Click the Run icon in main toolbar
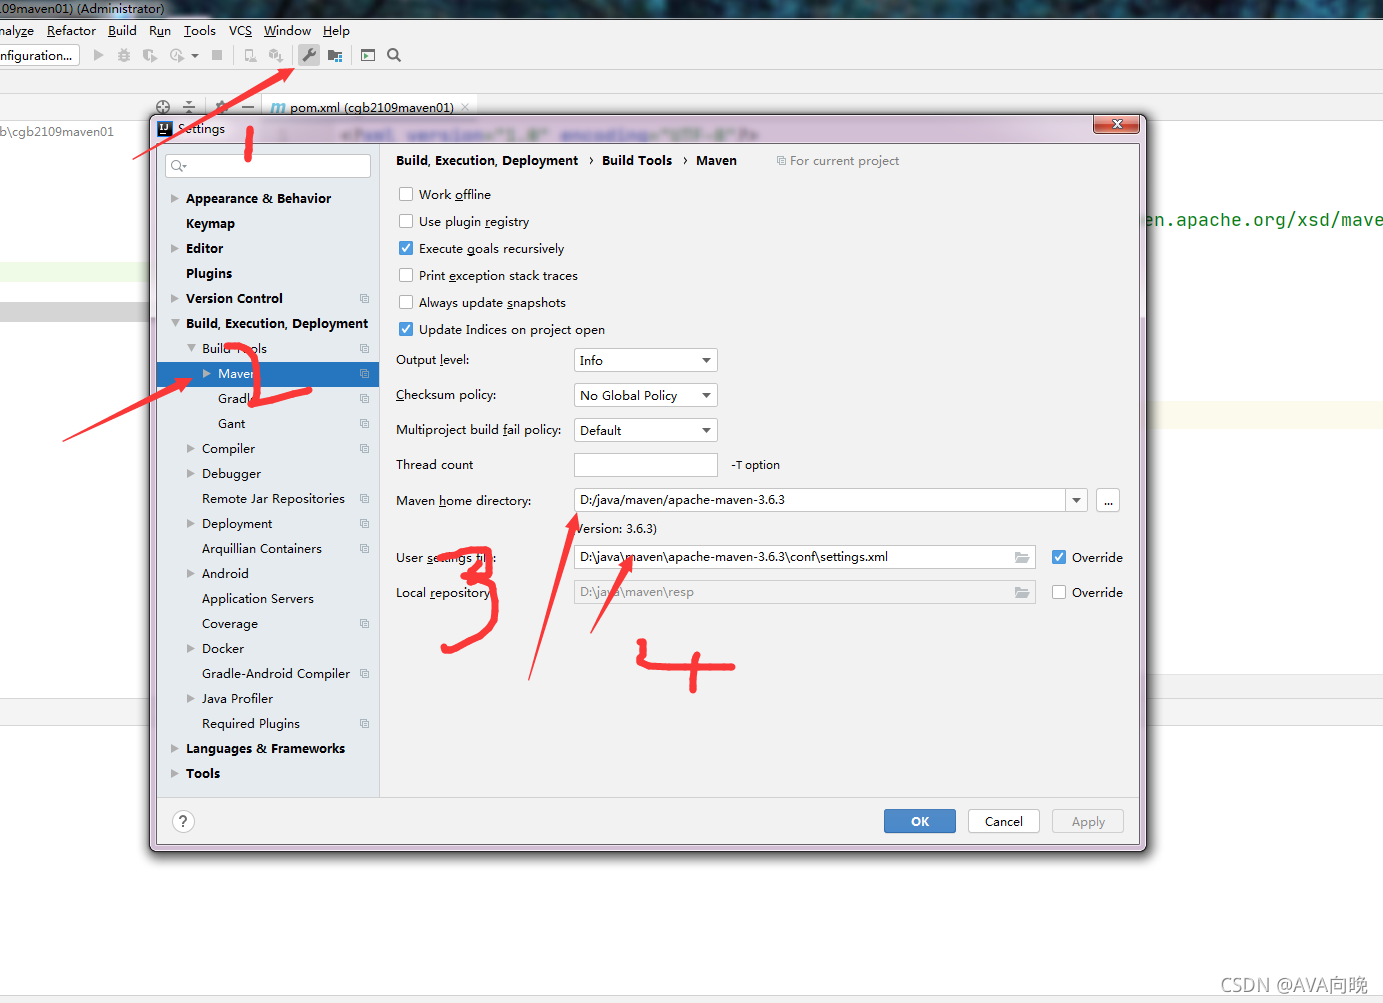1383x1003 pixels. tap(98, 55)
